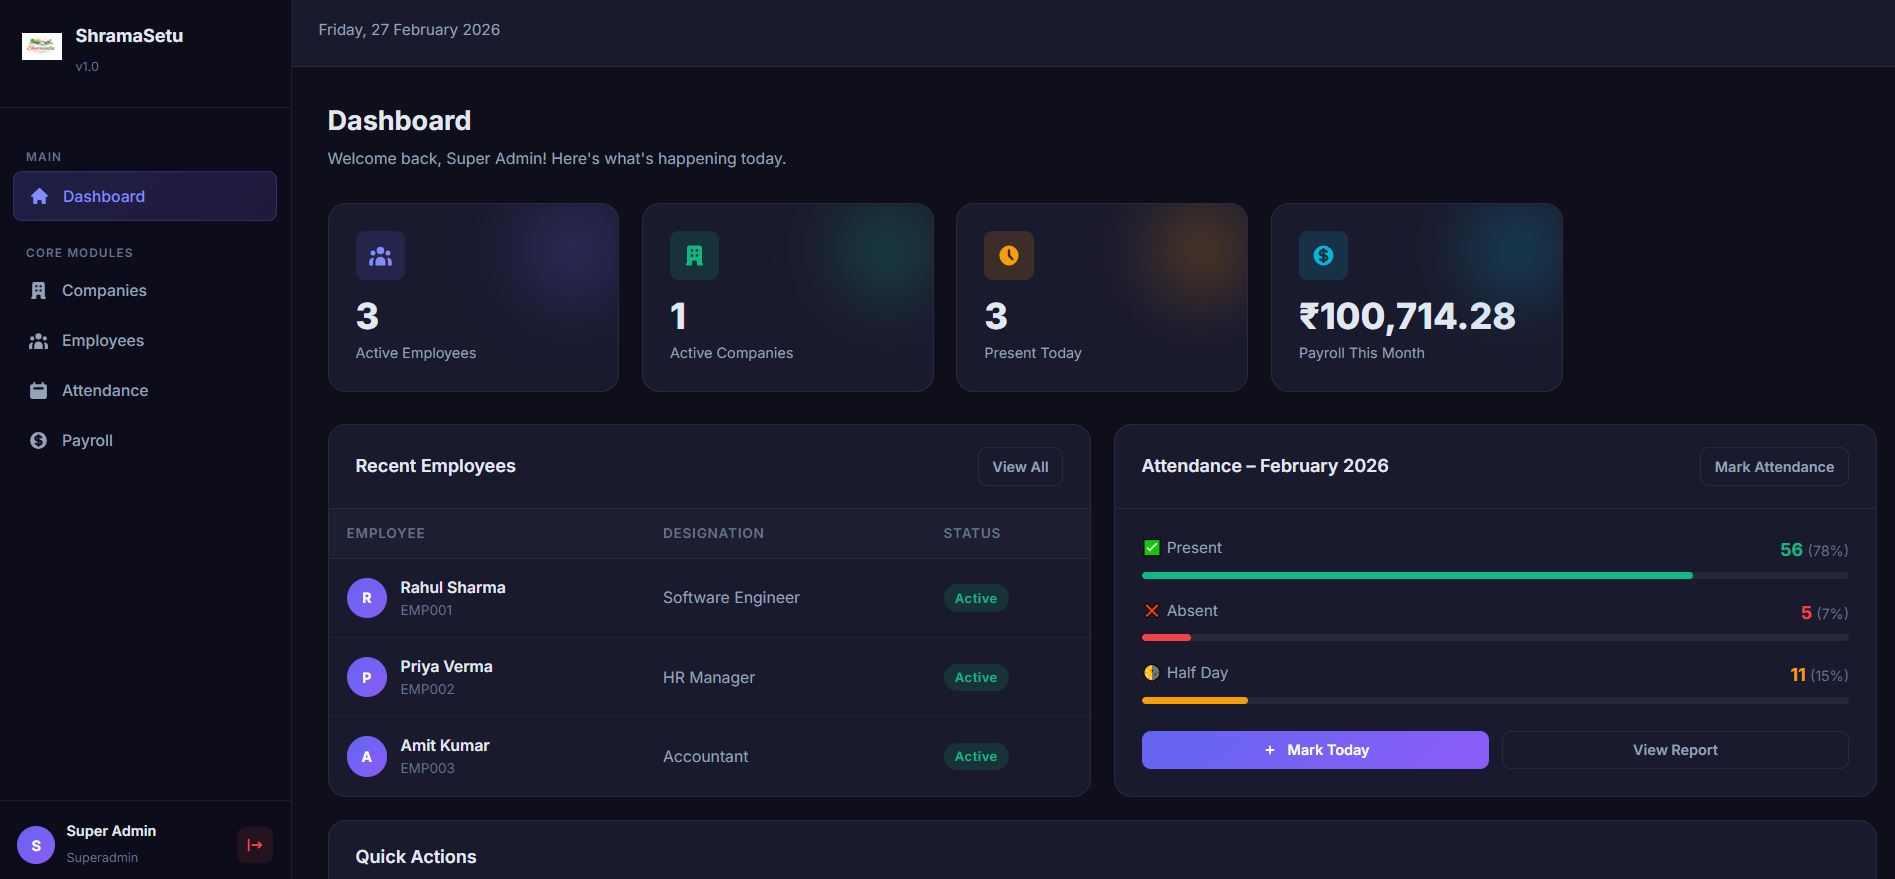Click the Super Admin profile avatar
The height and width of the screenshot is (879, 1895).
(x=36, y=845)
